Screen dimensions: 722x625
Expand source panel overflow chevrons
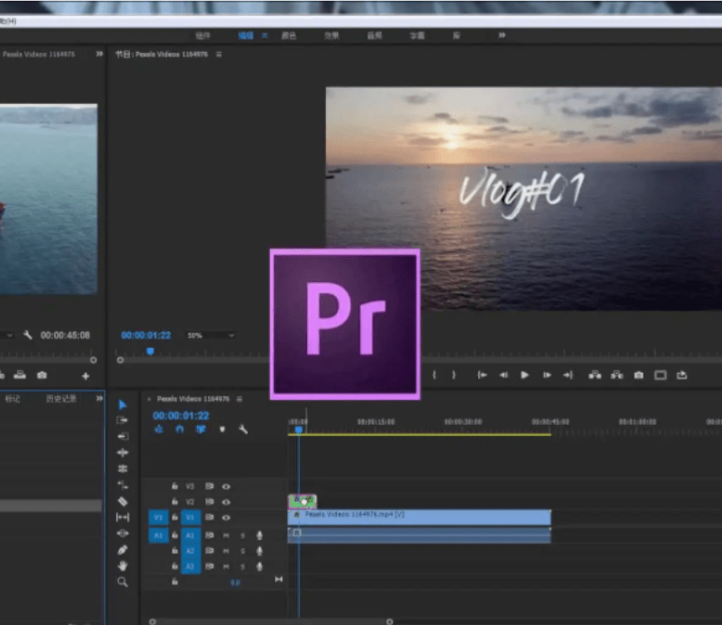[99, 54]
